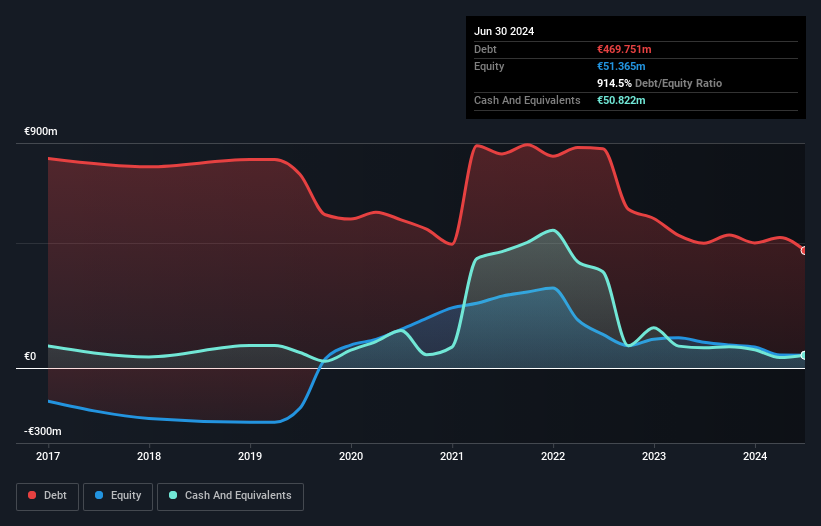This screenshot has height=526, width=821.
Task: Click the -€300m y-axis label
Action: 43,431
